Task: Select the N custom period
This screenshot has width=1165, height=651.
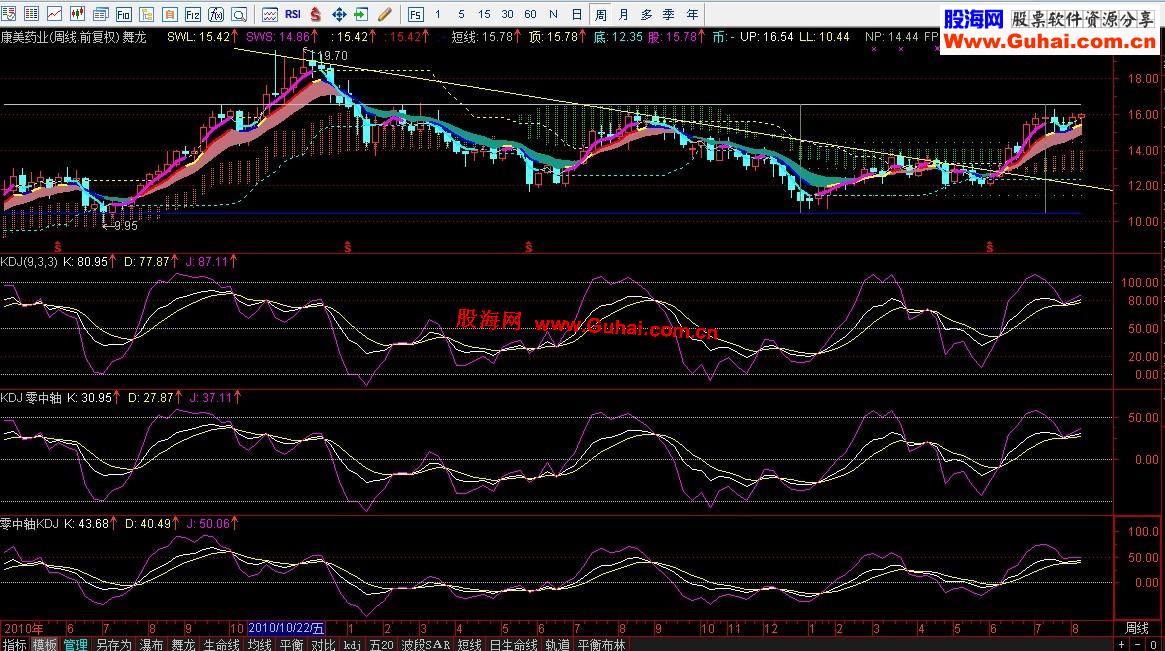Action: tap(553, 14)
